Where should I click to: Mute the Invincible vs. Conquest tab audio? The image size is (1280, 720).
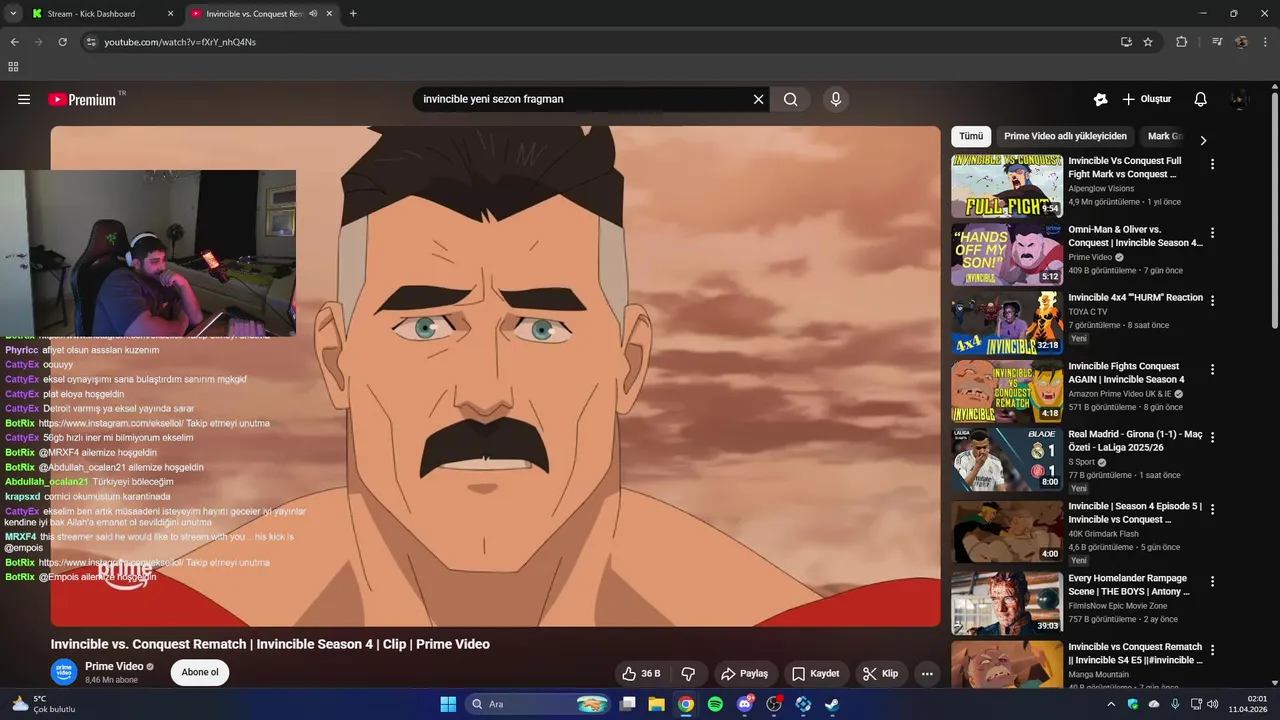tap(313, 14)
